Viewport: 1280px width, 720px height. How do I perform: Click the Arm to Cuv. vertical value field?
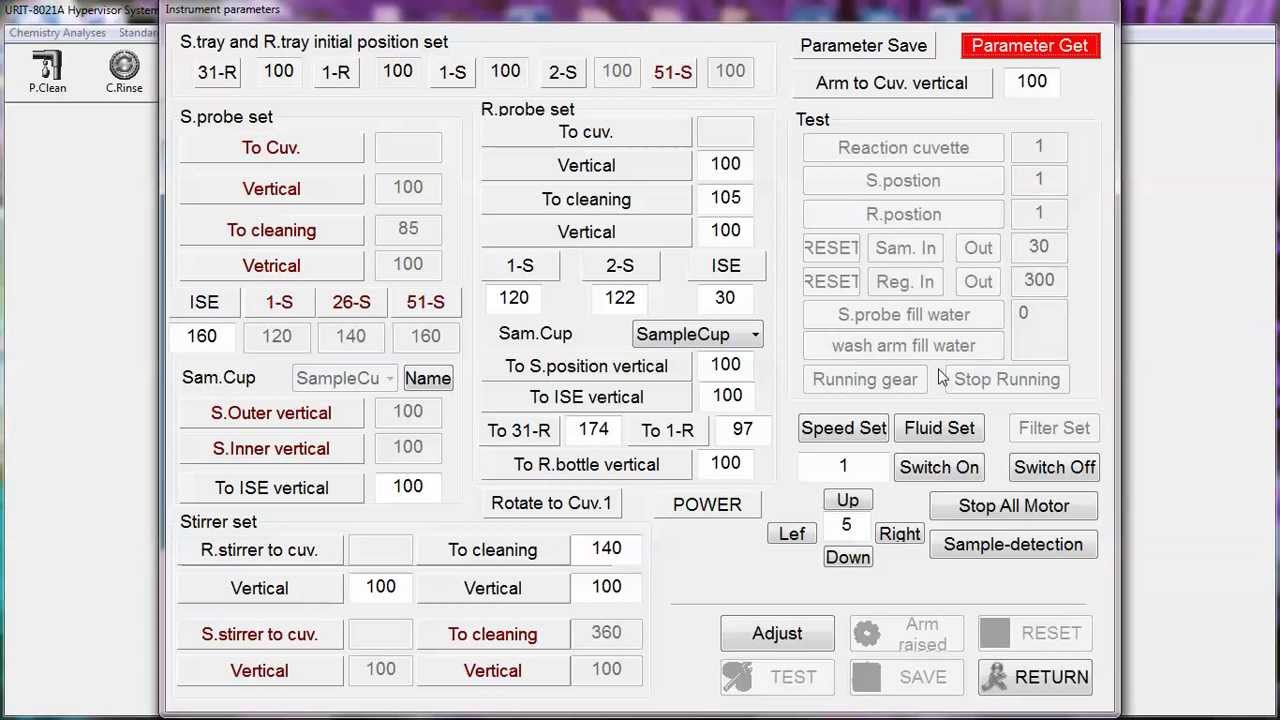pos(1032,82)
